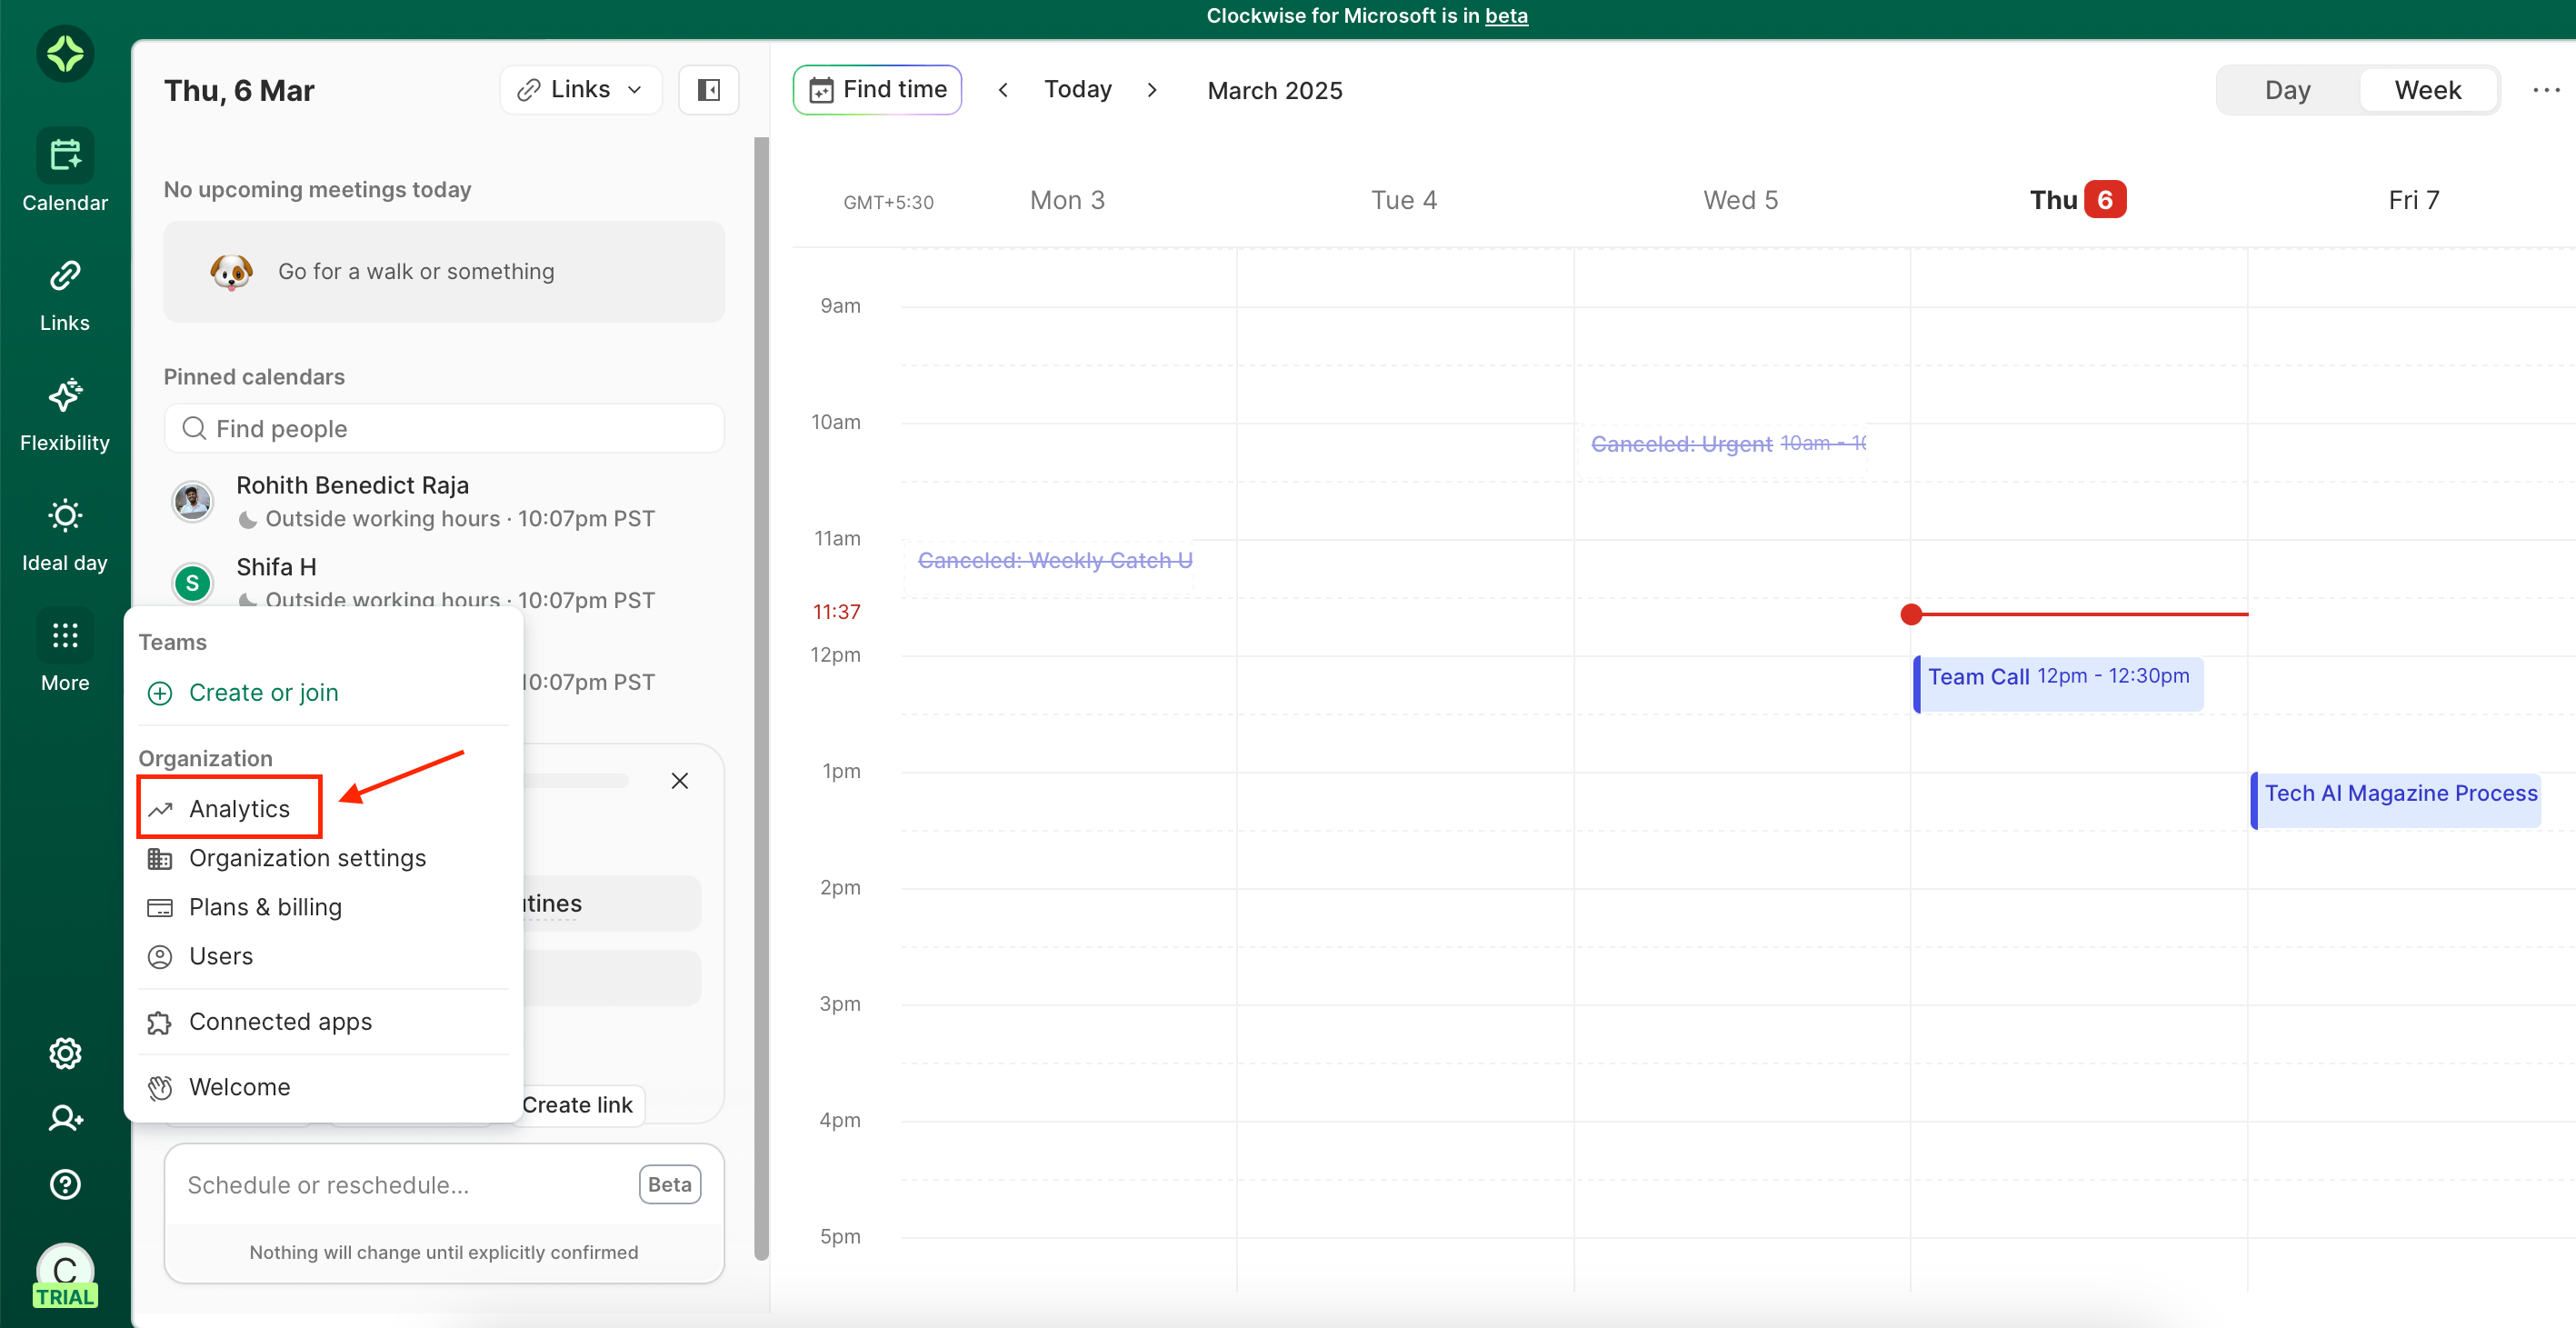Select the Thu 6 day header
This screenshot has width=2576, height=1328.
[x=2078, y=200]
